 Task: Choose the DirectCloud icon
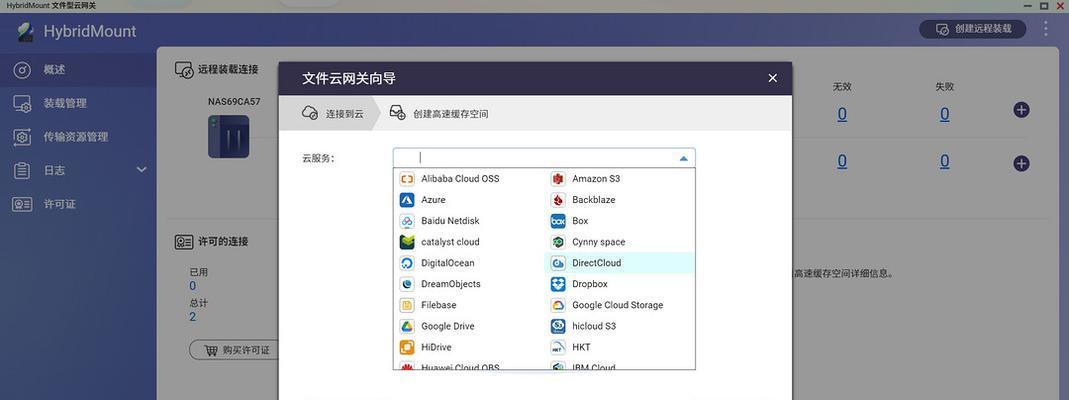[x=558, y=263]
